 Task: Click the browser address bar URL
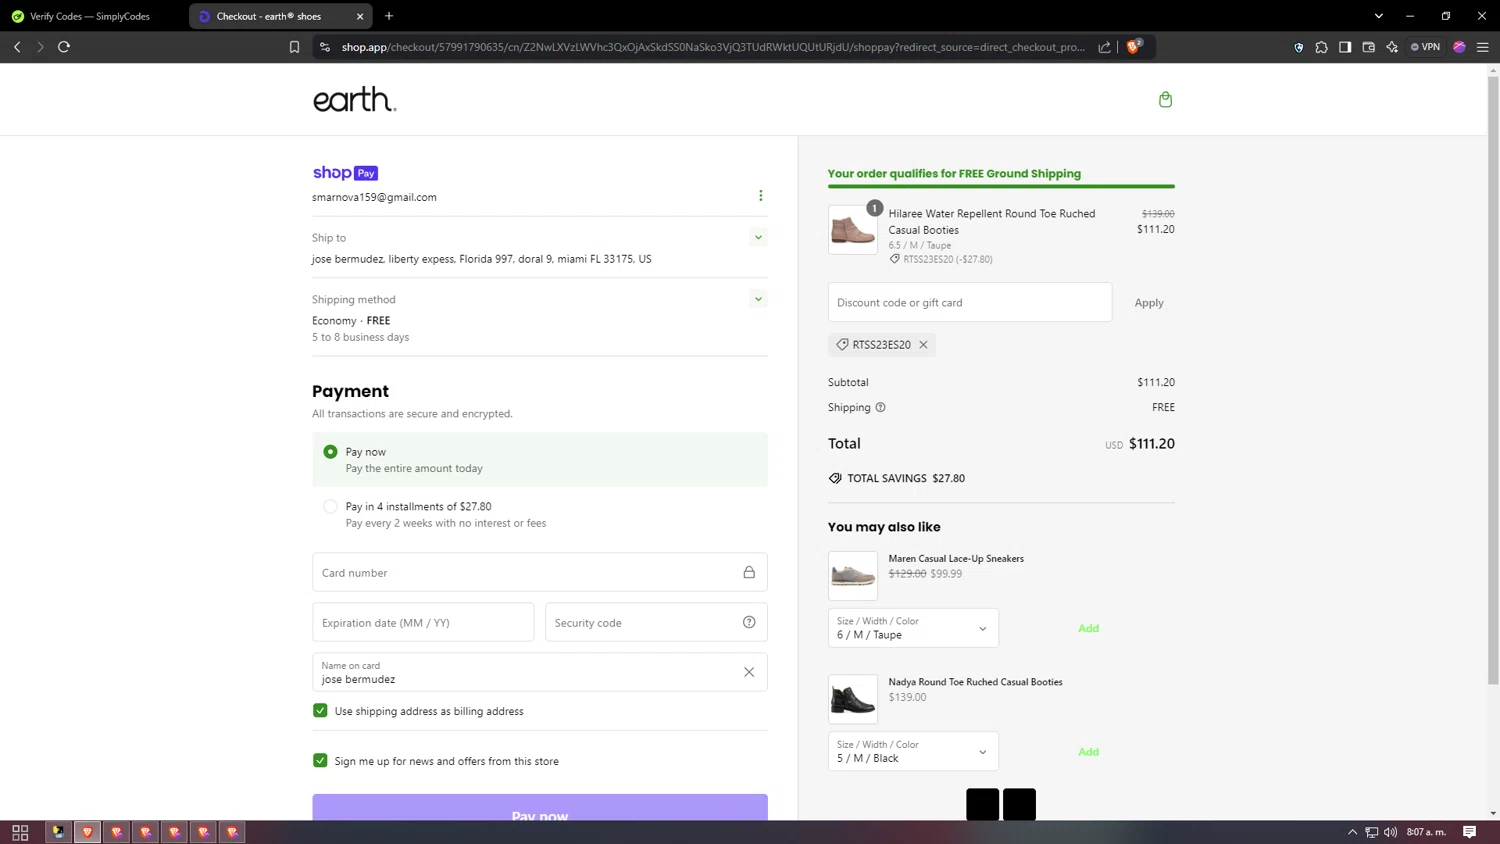(x=712, y=47)
